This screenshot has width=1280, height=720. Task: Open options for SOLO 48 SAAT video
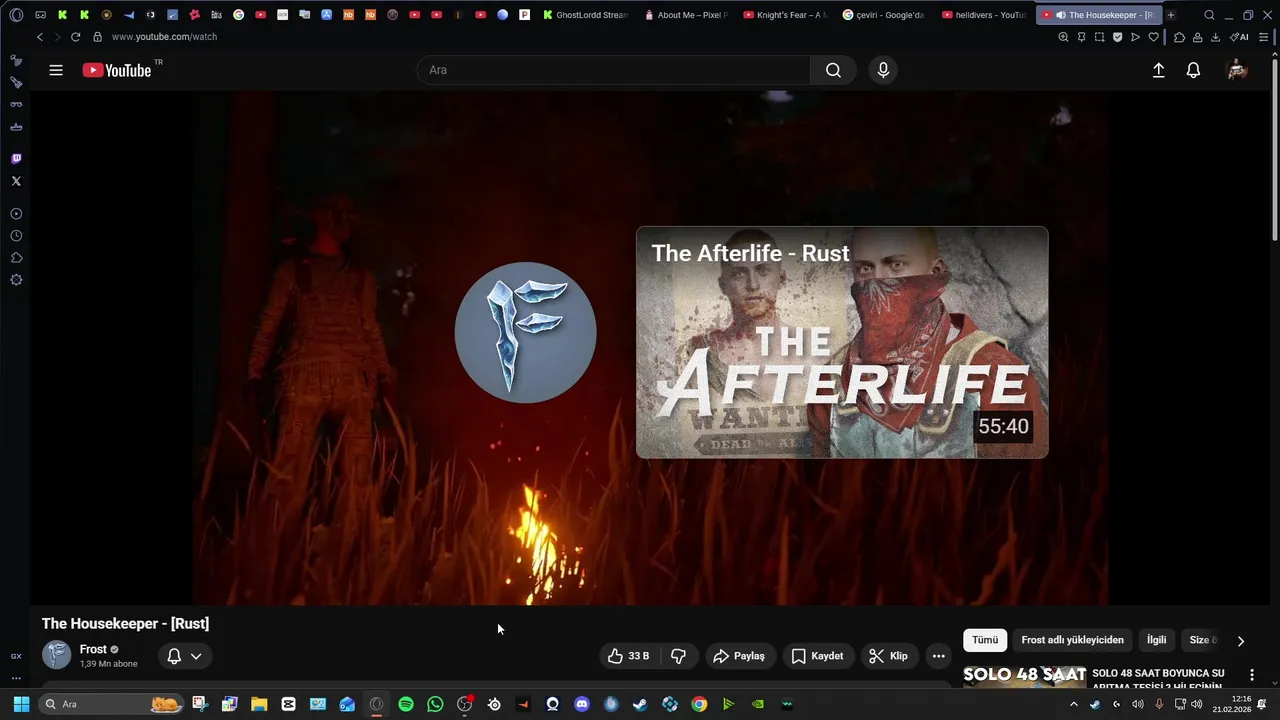click(1251, 676)
